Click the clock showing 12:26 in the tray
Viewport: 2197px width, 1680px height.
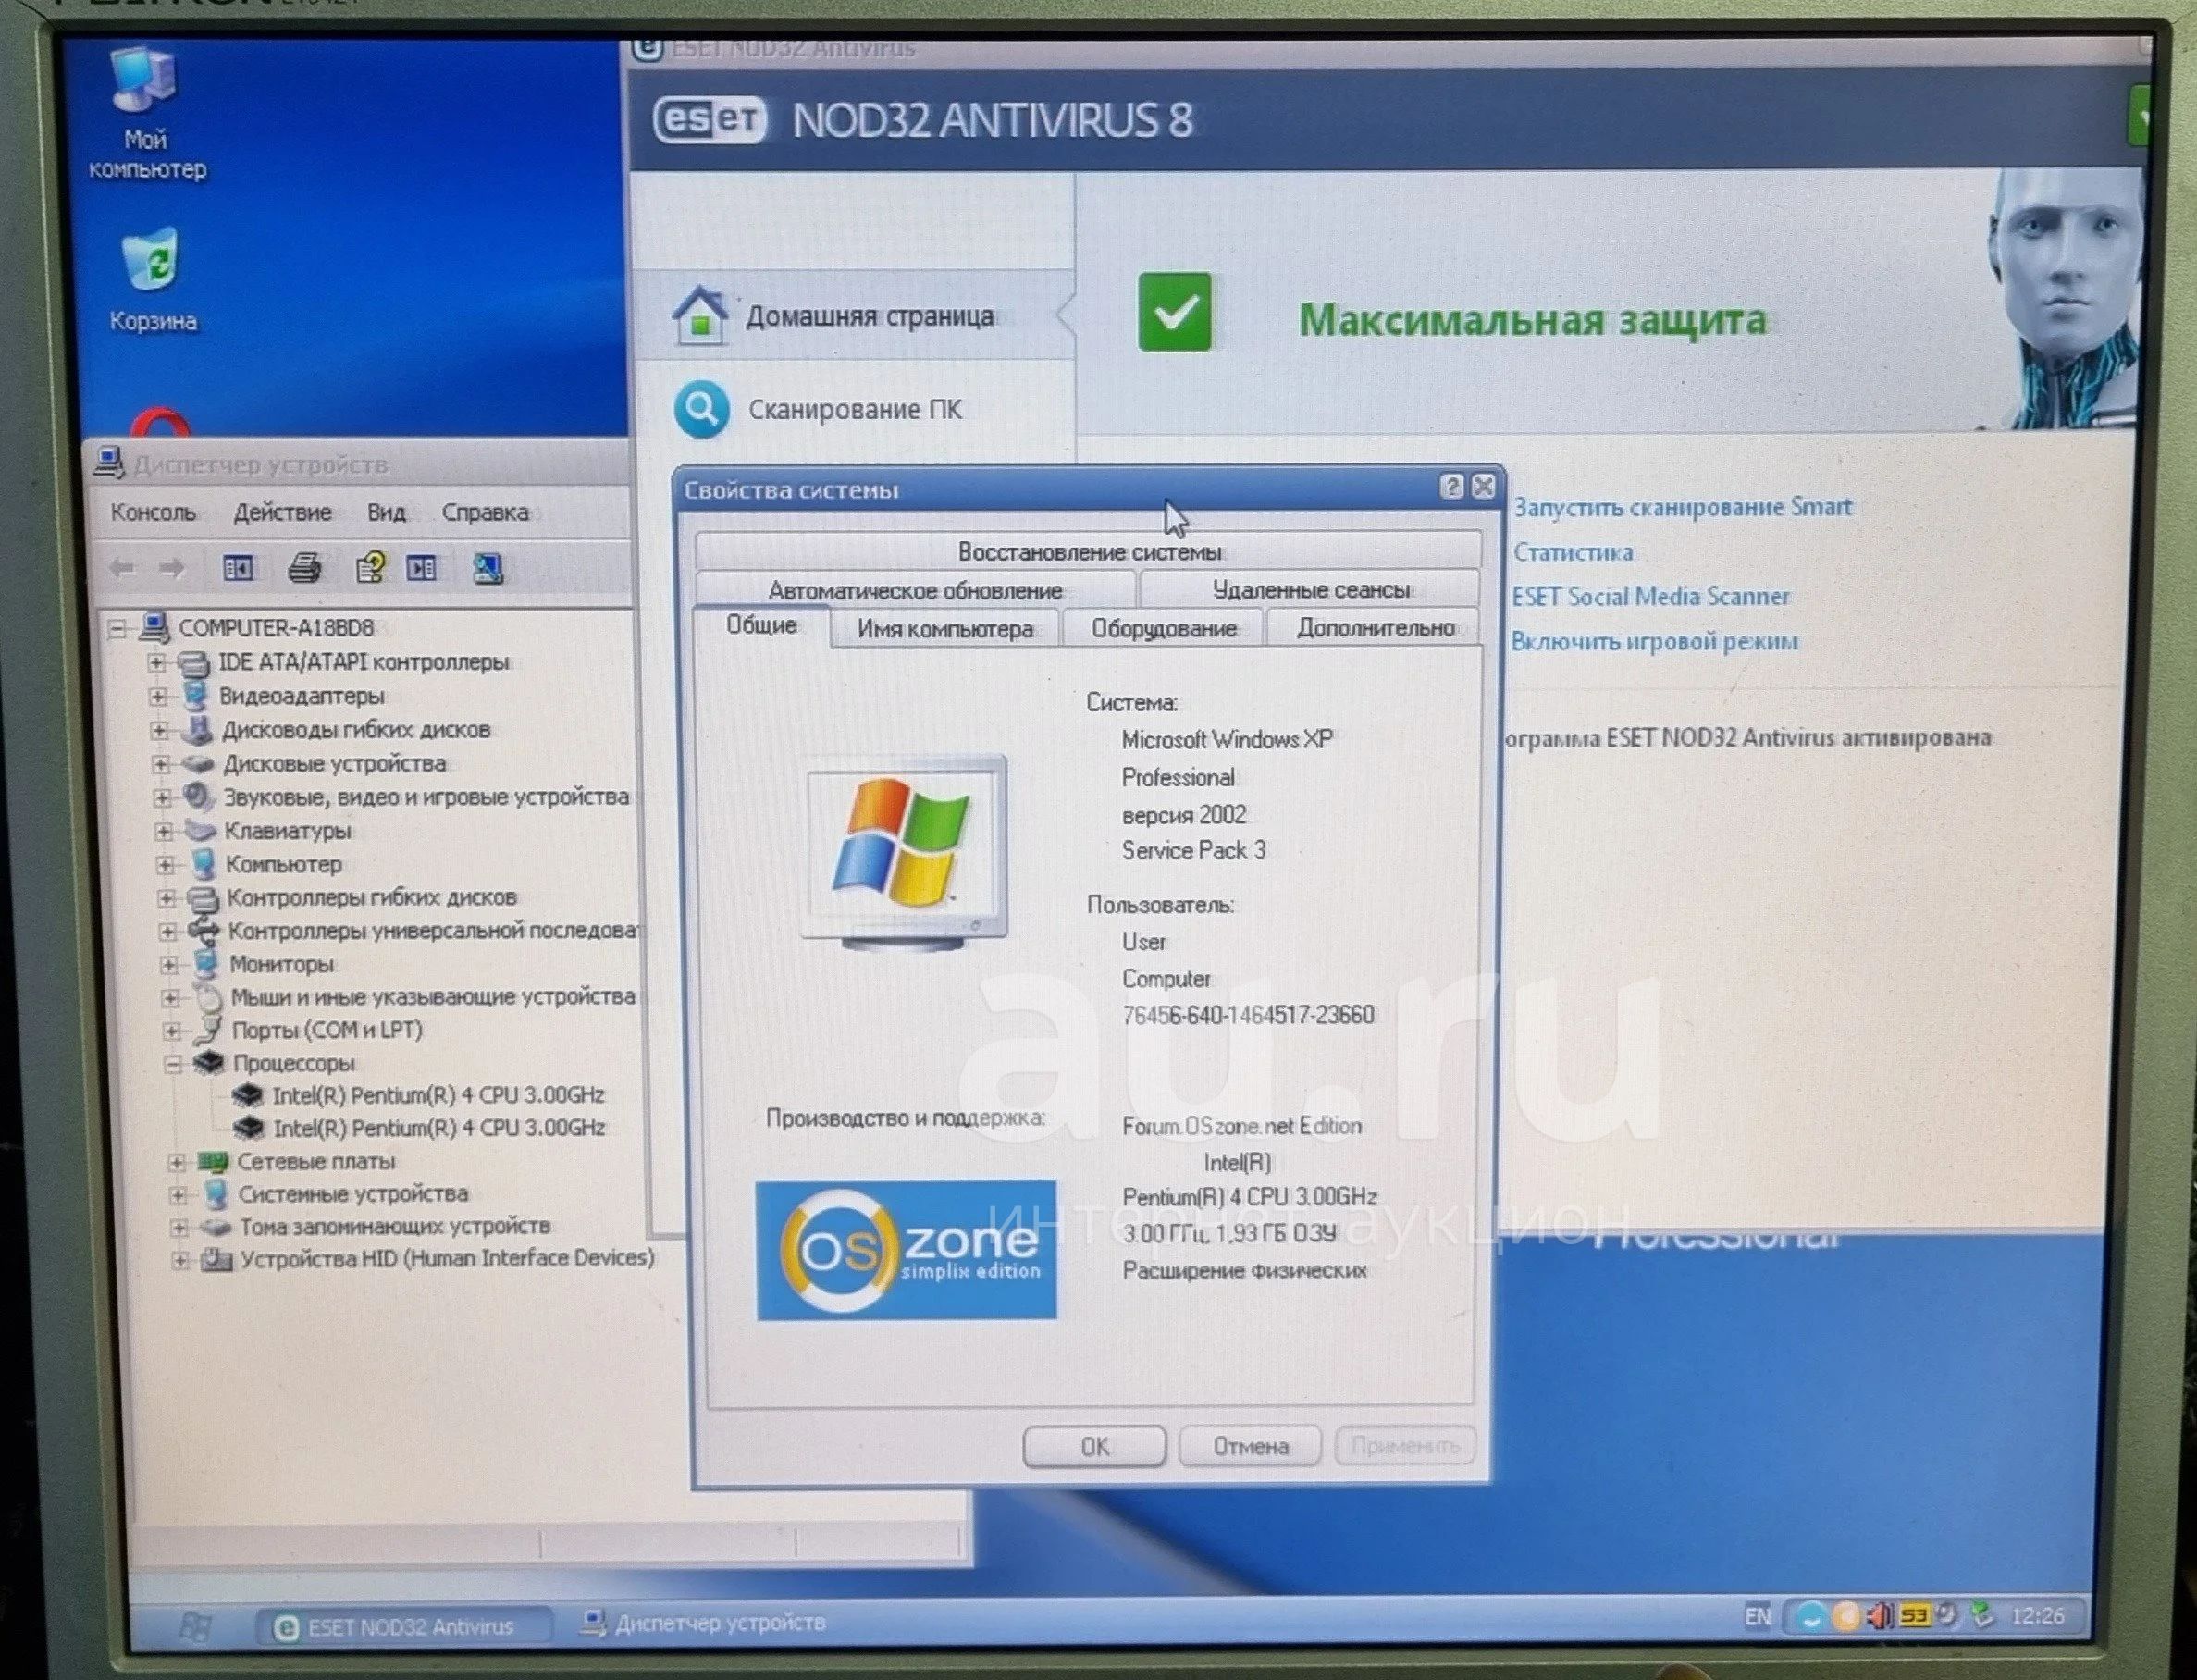pos(2037,1615)
